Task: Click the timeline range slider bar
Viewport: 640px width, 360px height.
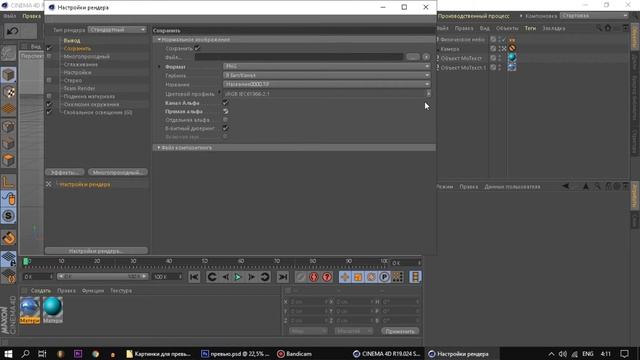Action: tap(102, 276)
